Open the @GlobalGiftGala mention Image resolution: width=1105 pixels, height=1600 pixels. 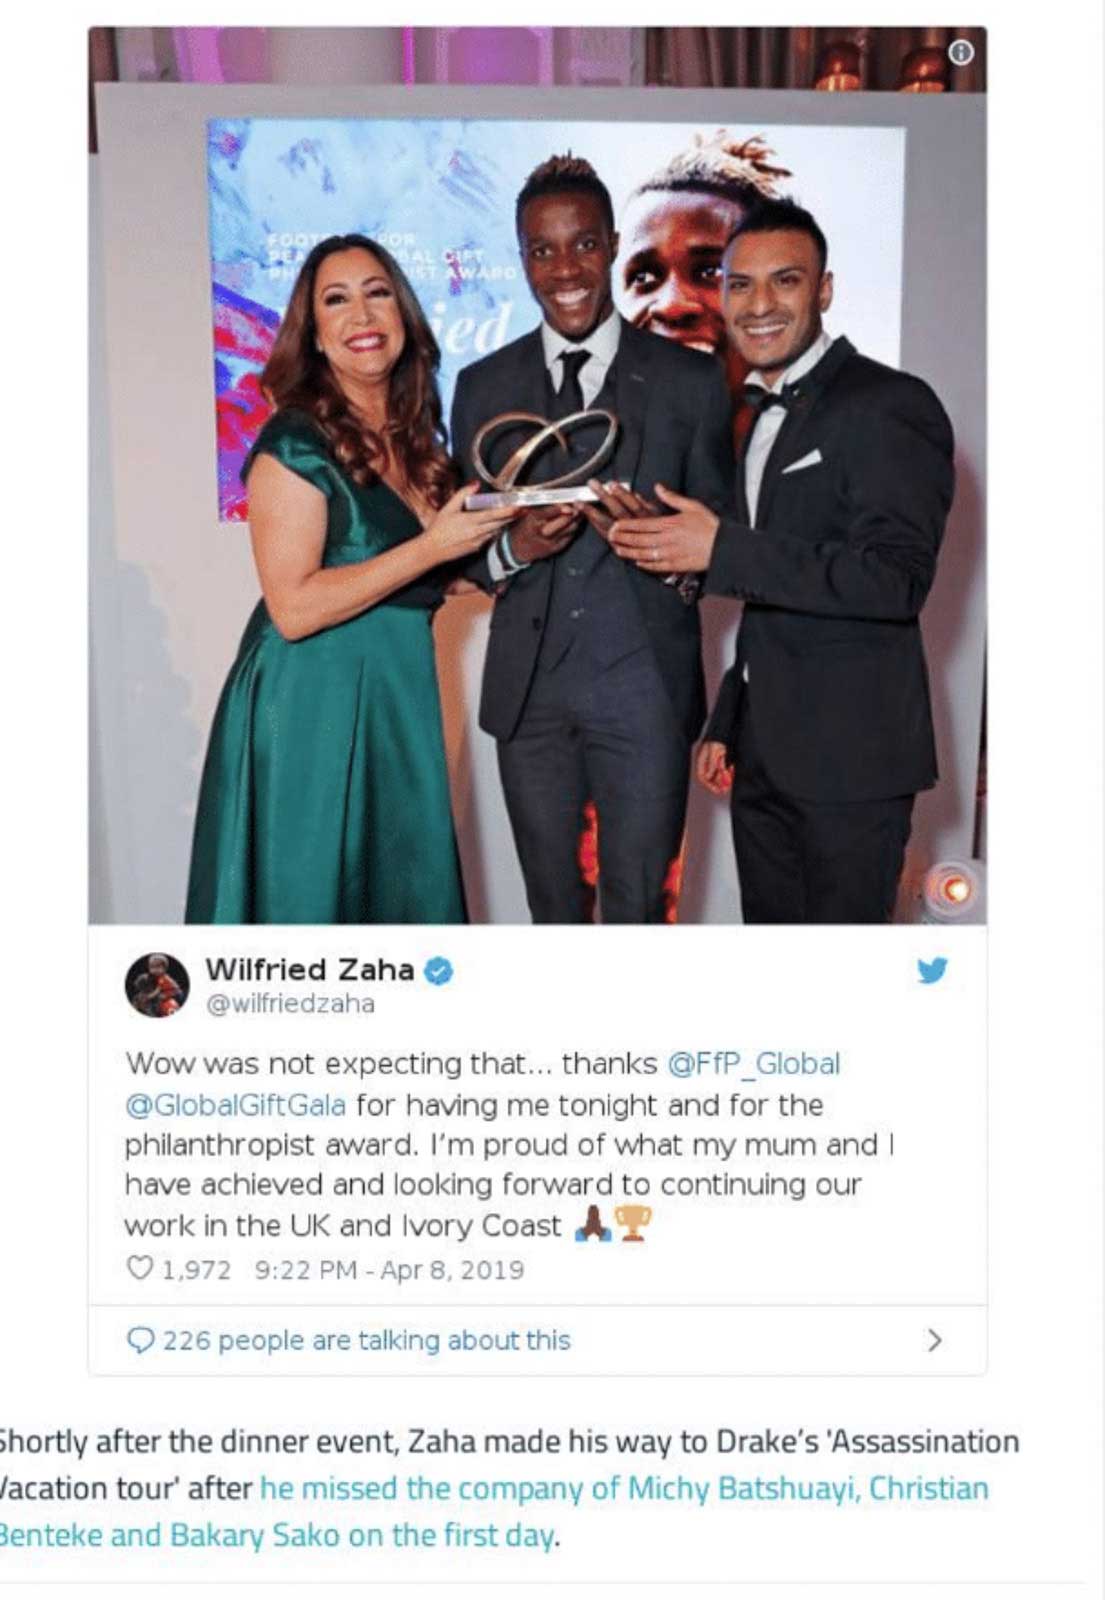[x=235, y=1105]
